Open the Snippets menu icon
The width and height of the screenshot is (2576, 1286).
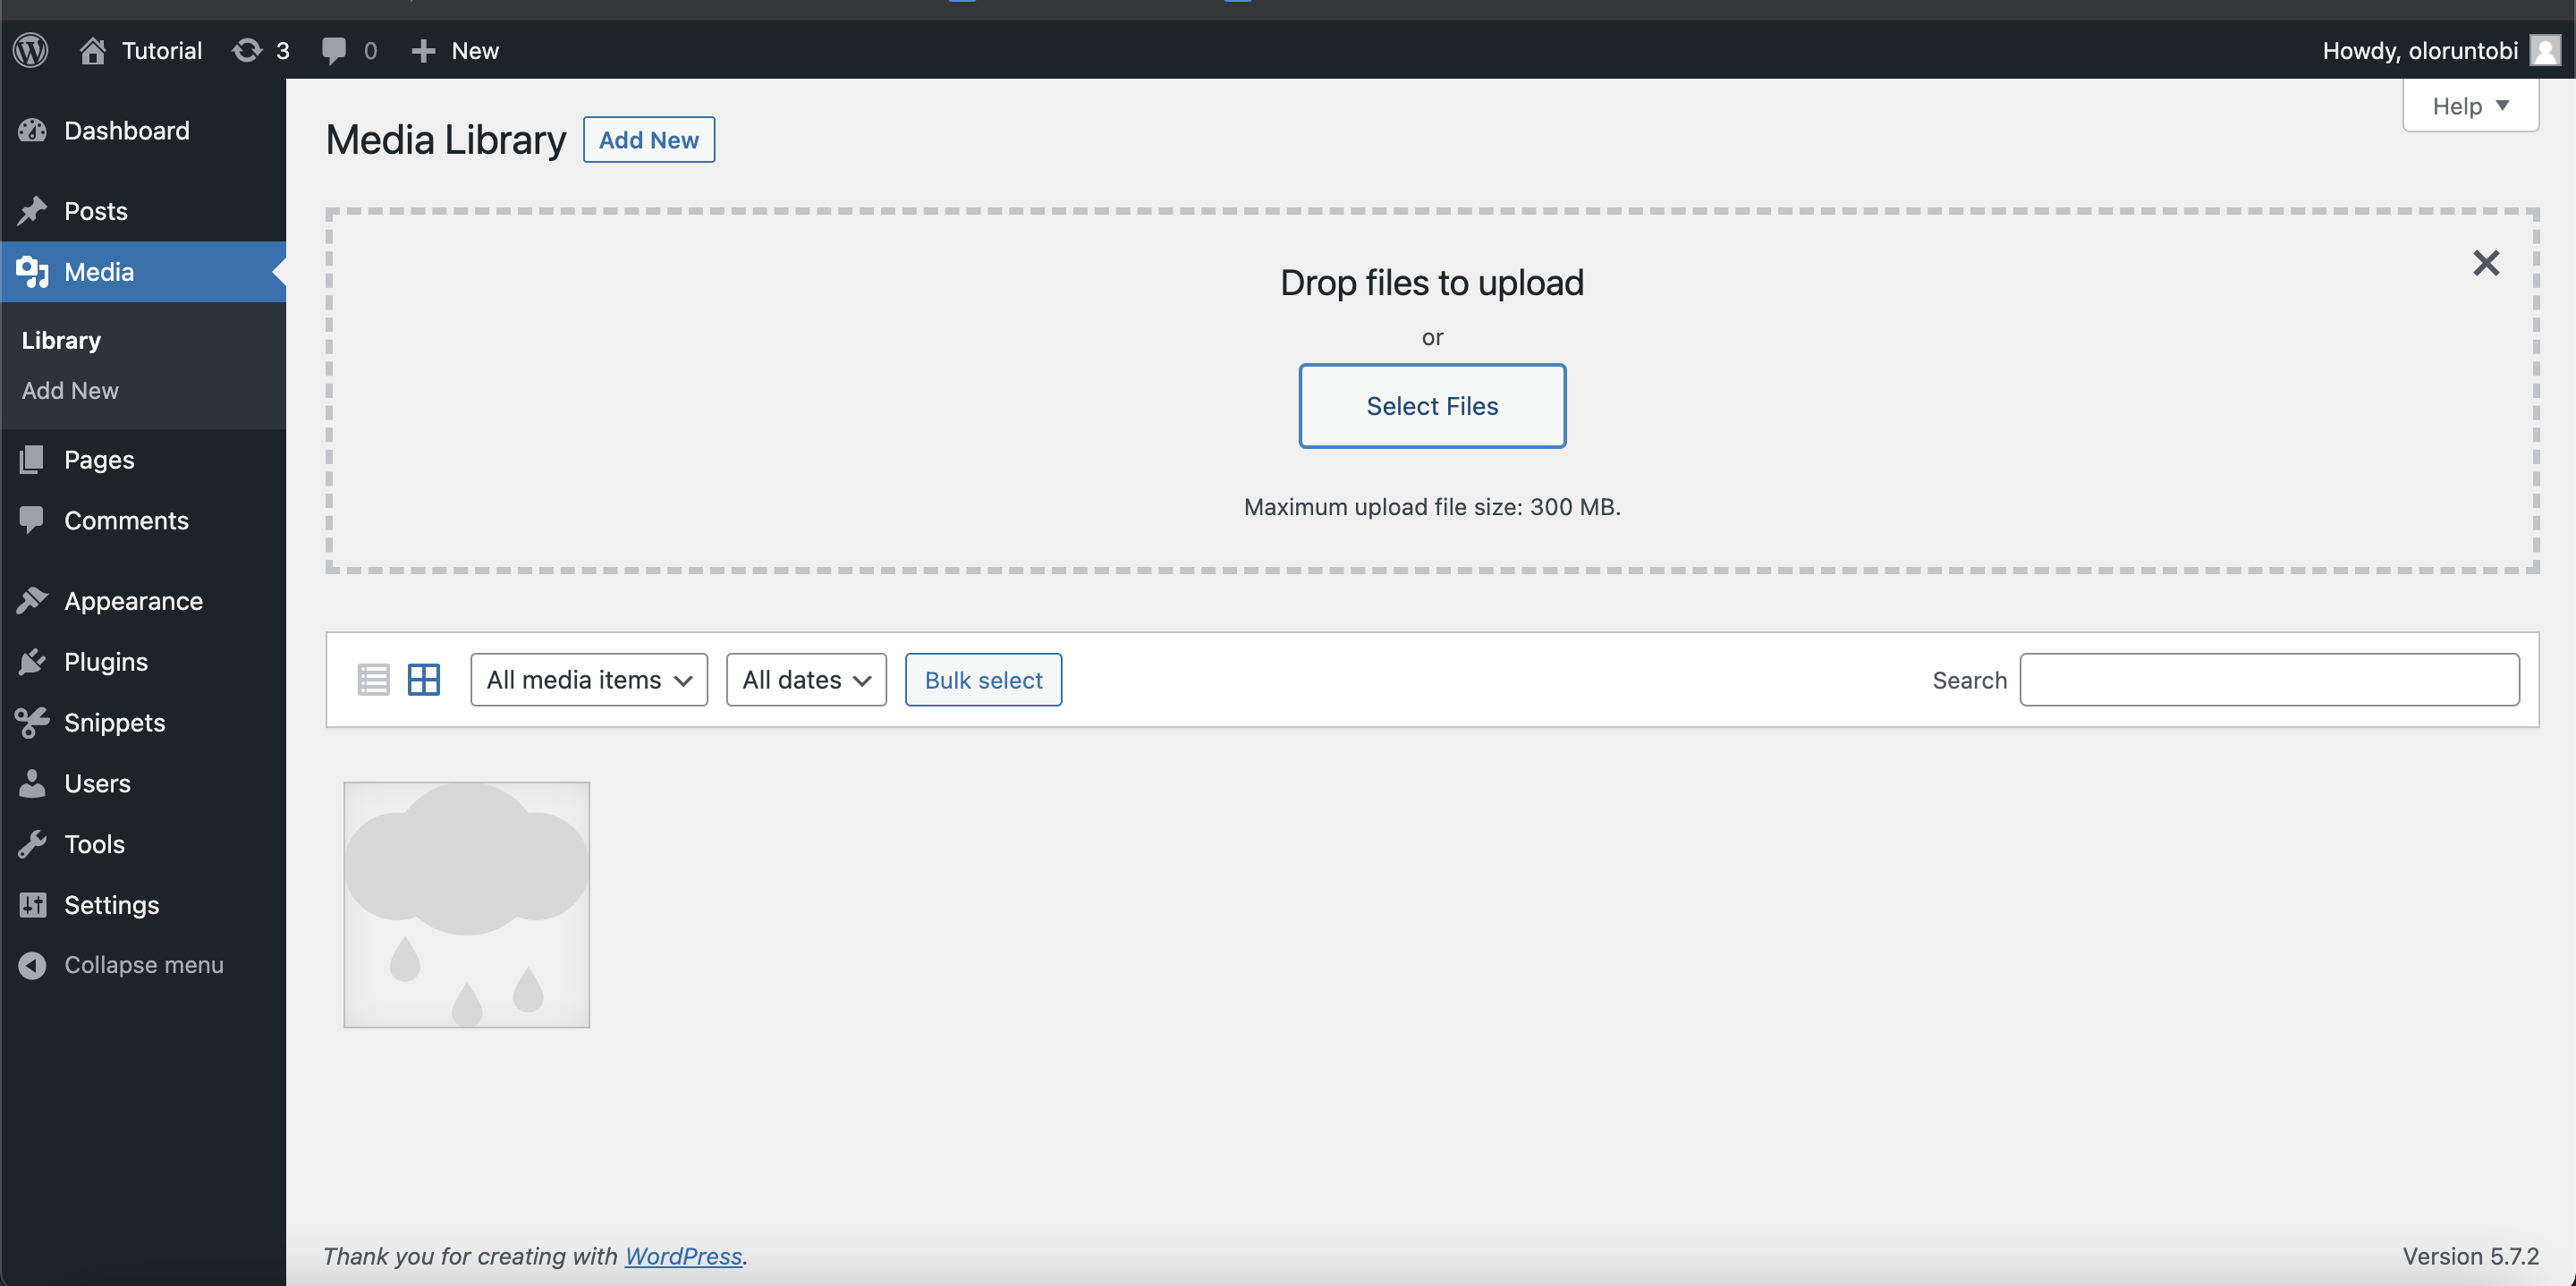(x=32, y=723)
